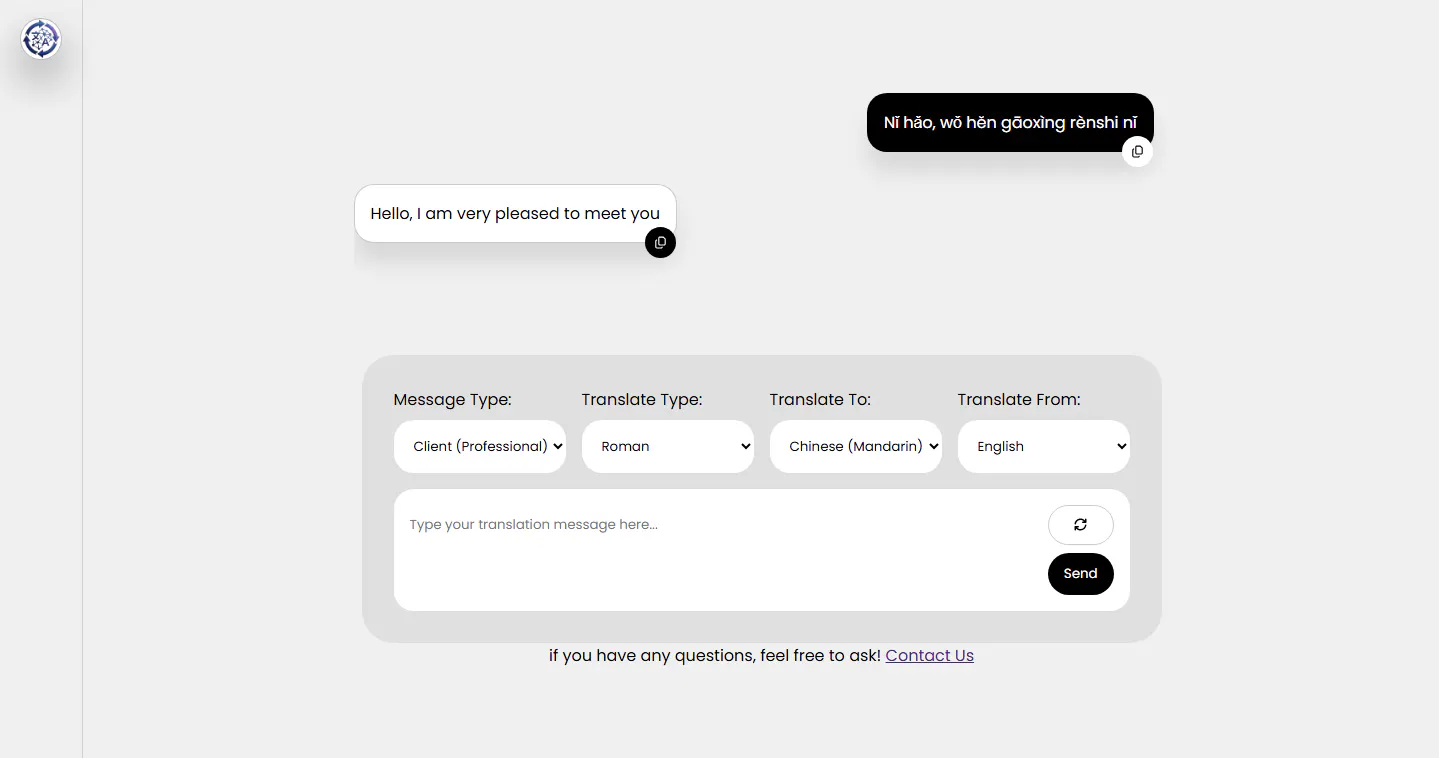
Task: Click the 'Hello, I am very pleased to meet you' bubble
Action: point(515,213)
